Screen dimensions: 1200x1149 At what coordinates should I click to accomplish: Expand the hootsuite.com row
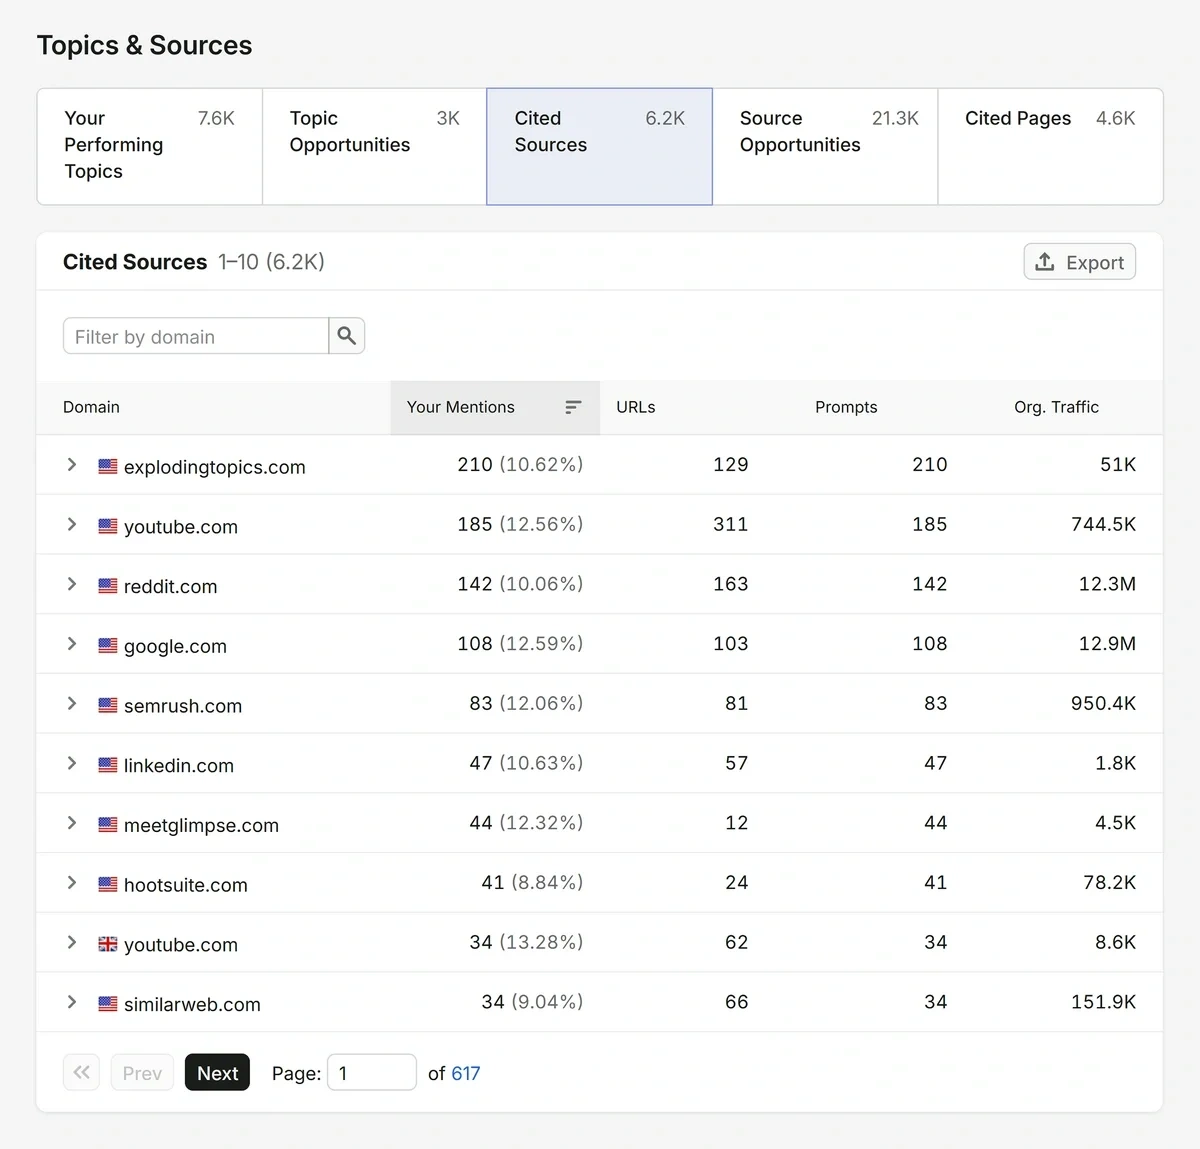[x=72, y=883]
